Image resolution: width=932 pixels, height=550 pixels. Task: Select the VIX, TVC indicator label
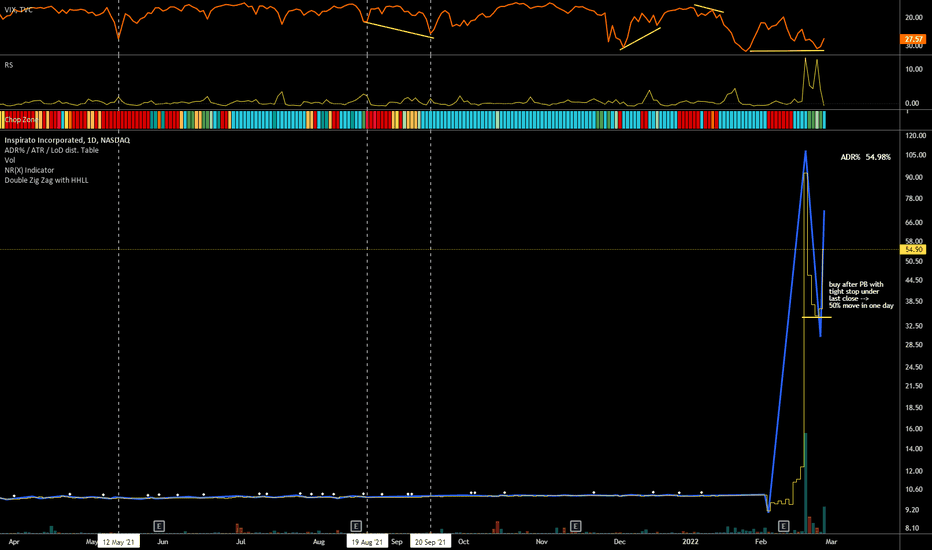coord(18,10)
